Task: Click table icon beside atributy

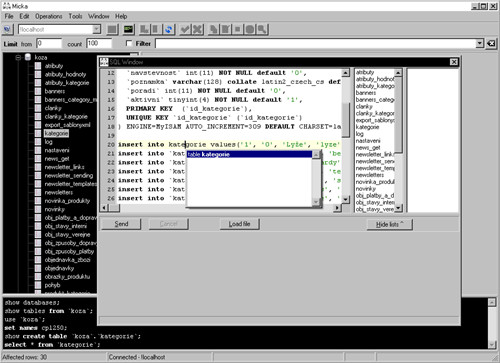Action: point(38,66)
